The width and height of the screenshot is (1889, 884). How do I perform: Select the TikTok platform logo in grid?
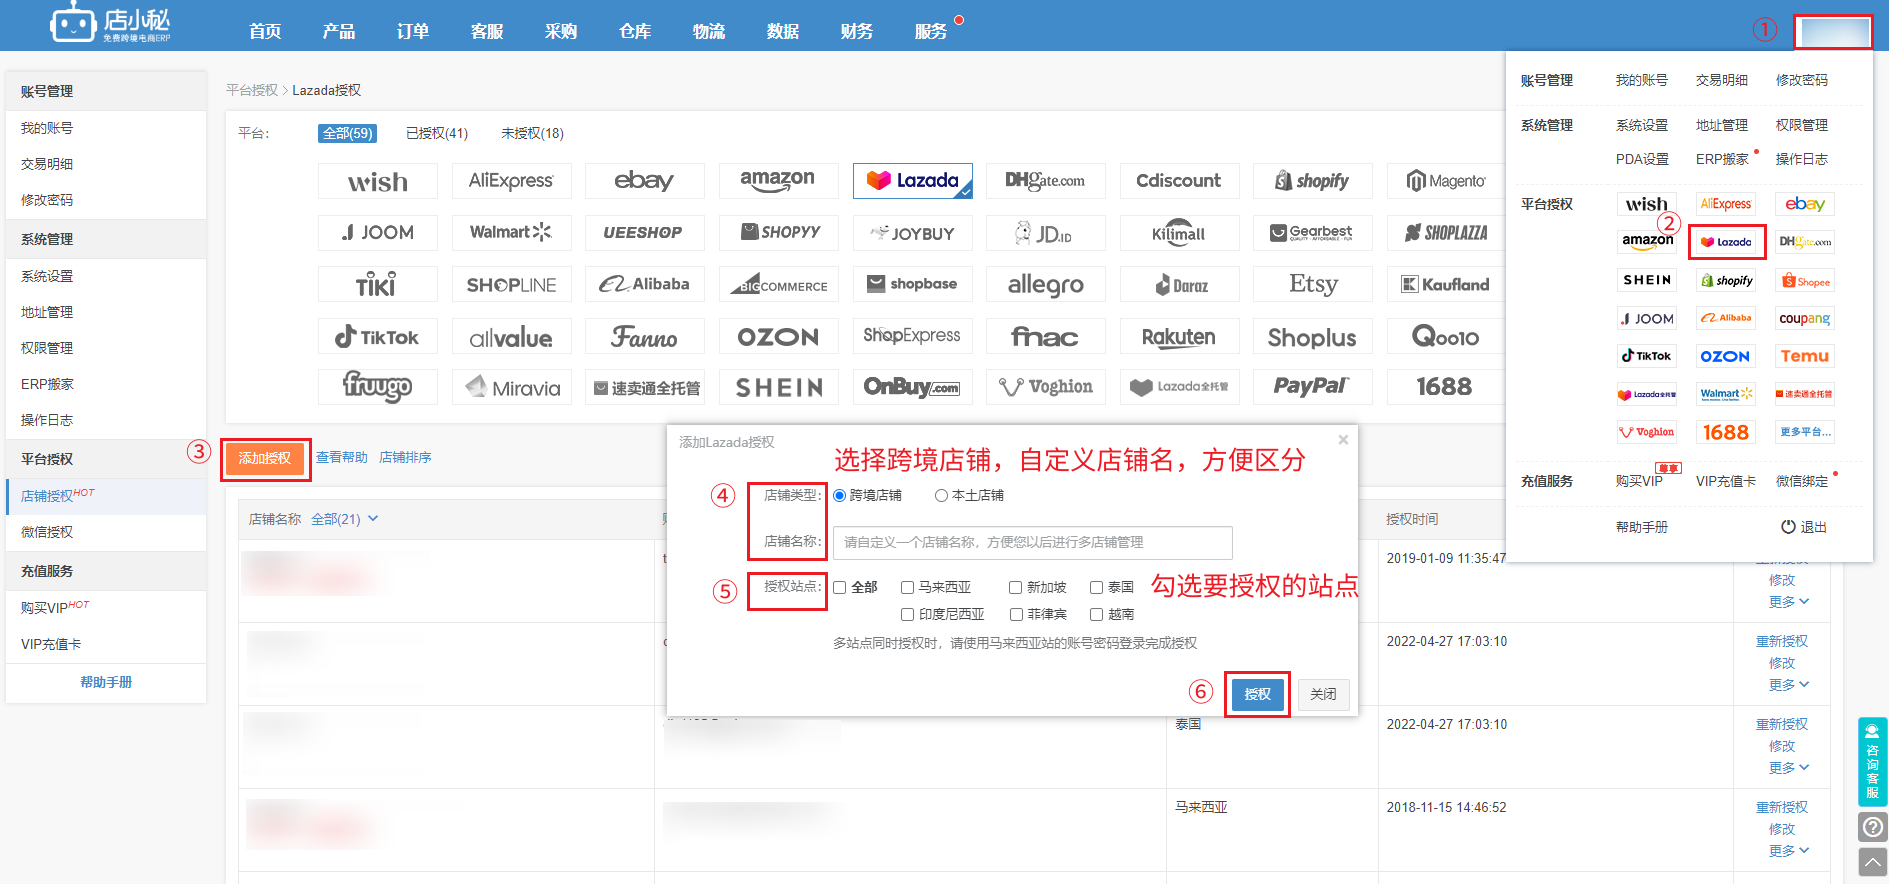coord(378,337)
